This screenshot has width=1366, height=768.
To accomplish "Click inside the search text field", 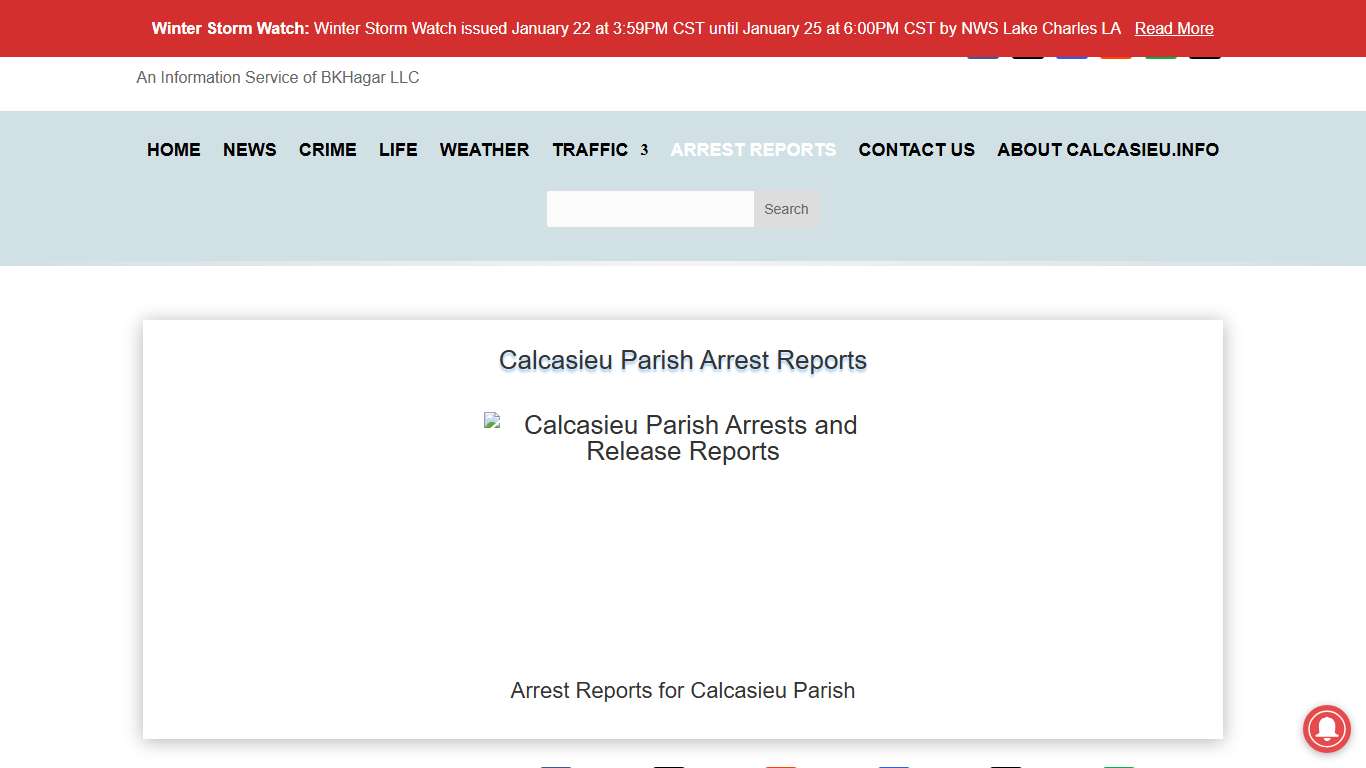I will tap(650, 209).
